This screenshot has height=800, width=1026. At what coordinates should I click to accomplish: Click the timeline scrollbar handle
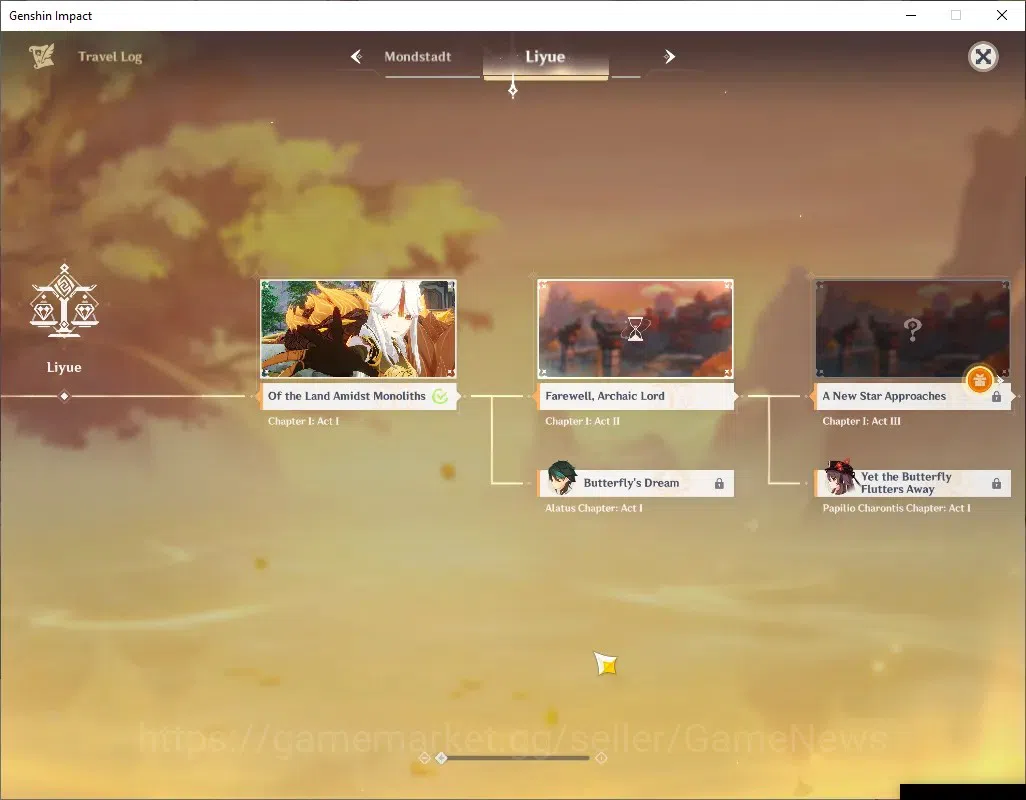[x=442, y=757]
